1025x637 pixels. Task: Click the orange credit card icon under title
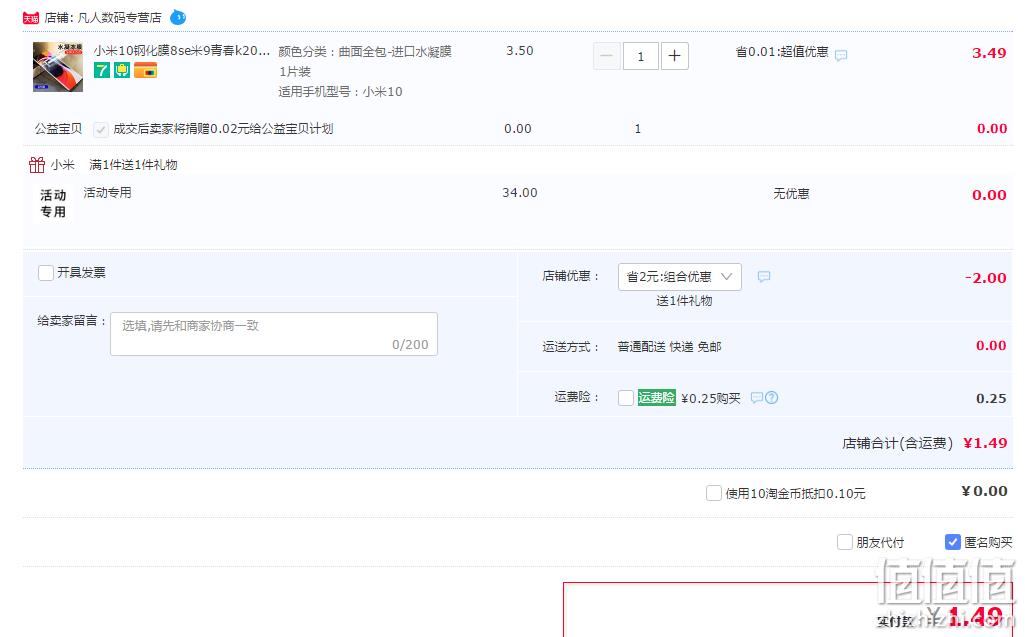pos(145,70)
